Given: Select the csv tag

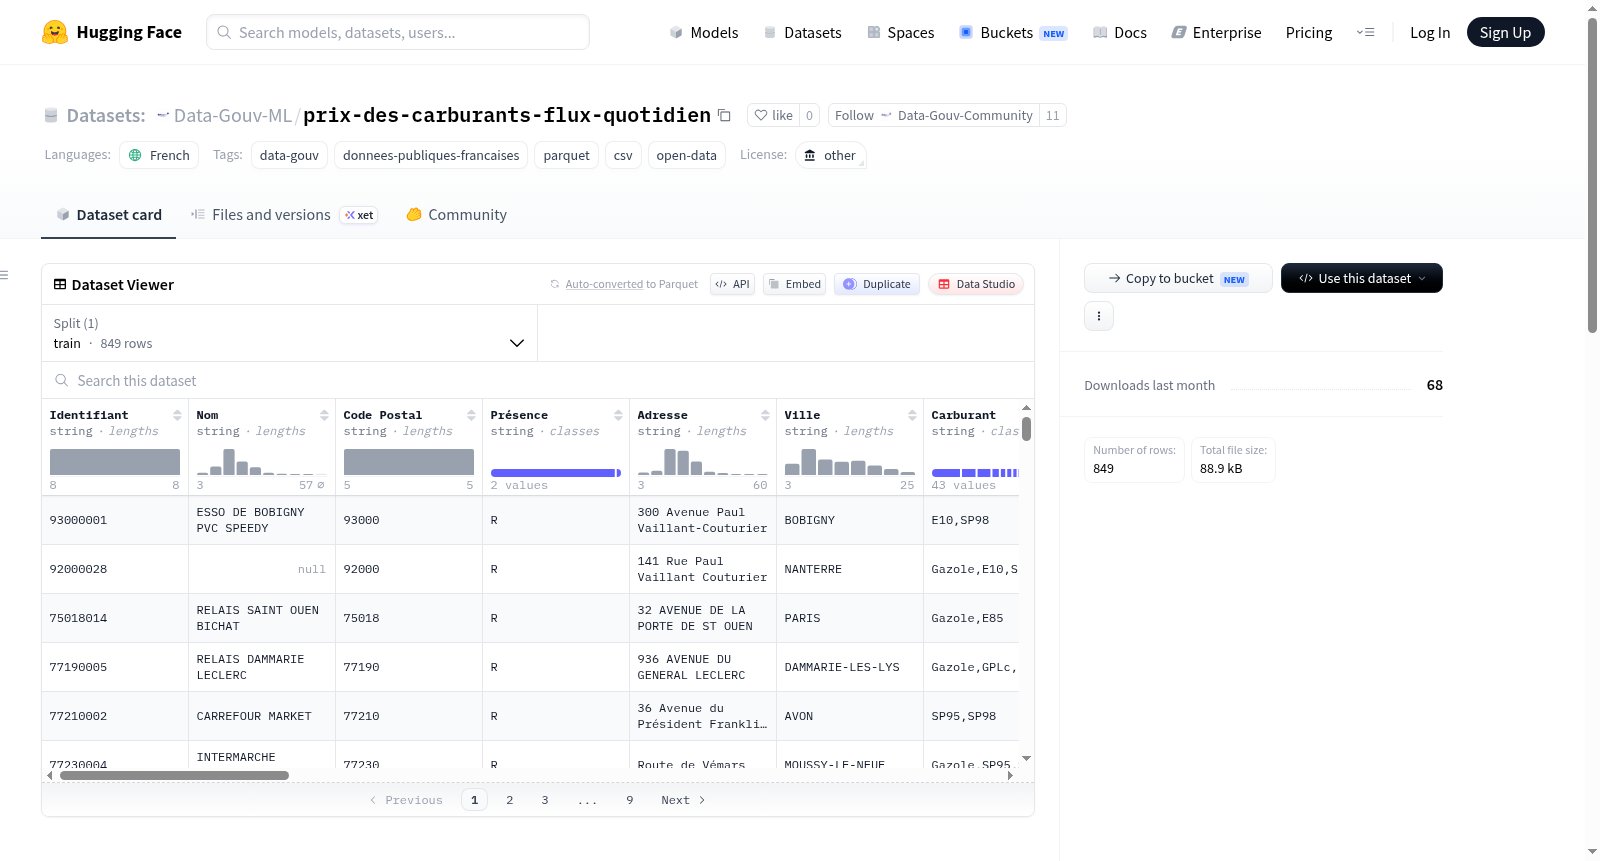Looking at the screenshot, I should tap(623, 155).
